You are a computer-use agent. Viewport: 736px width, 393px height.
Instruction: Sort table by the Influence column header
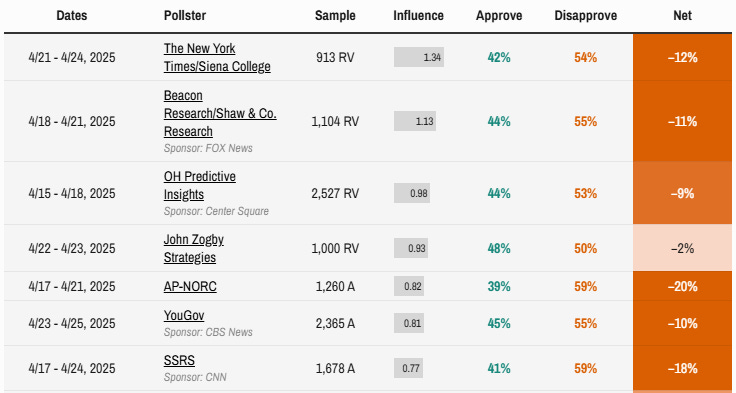point(418,15)
